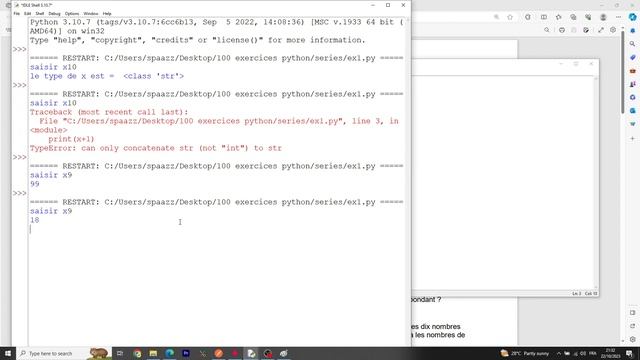Viewport: 640px width, 360px height.
Task: Open Microsoft Edge from the taskbar
Action: [170, 353]
